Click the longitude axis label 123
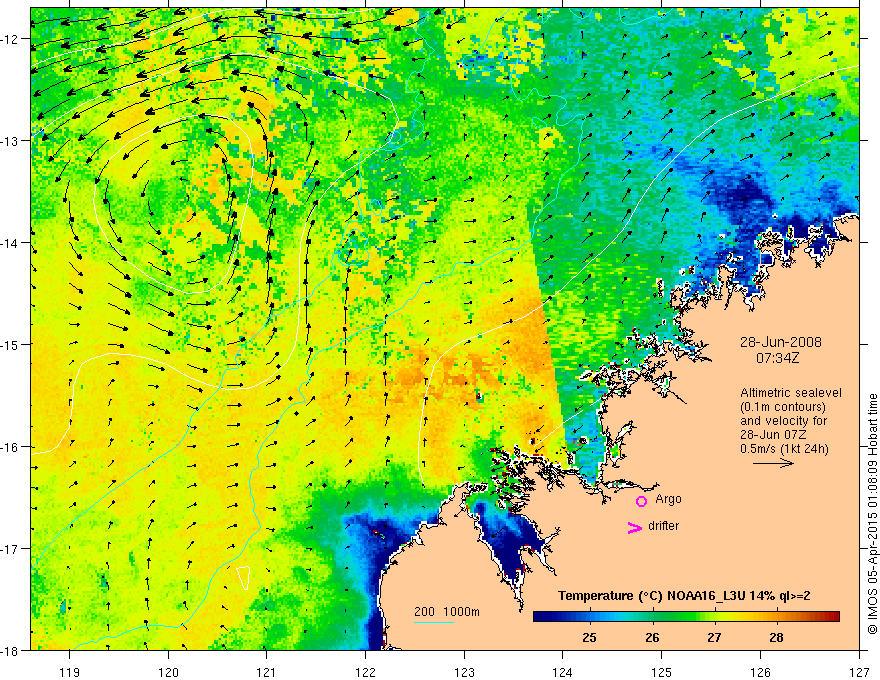The width and height of the screenshot is (880, 680). [x=464, y=672]
